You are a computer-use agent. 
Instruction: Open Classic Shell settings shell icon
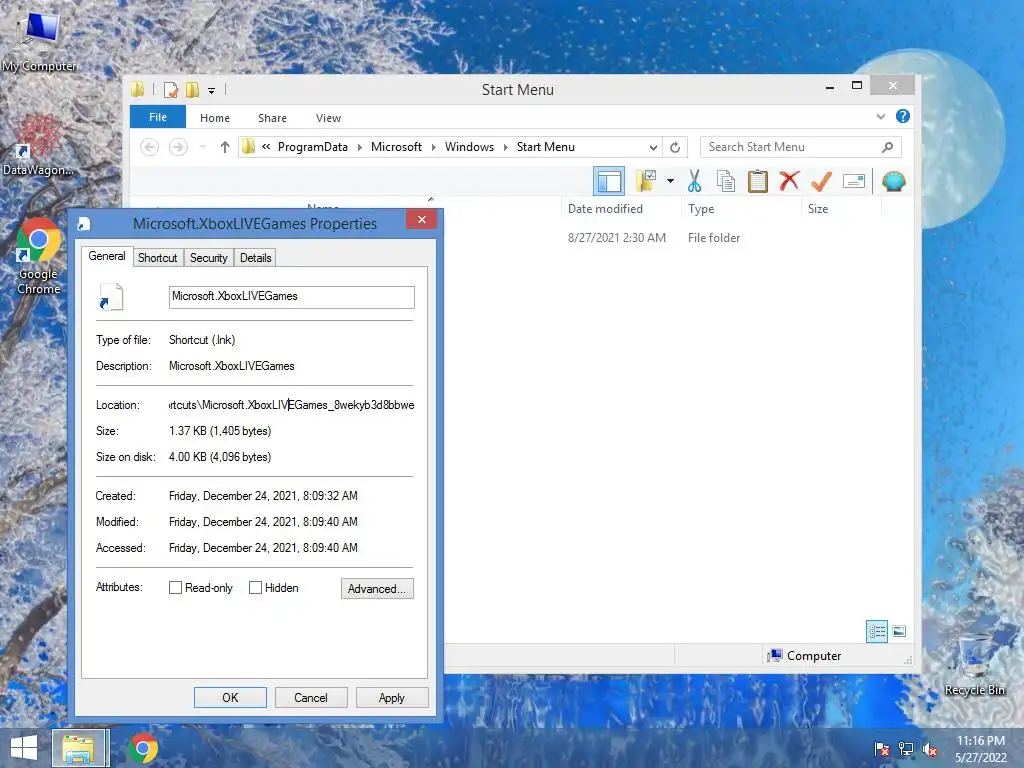click(x=893, y=181)
